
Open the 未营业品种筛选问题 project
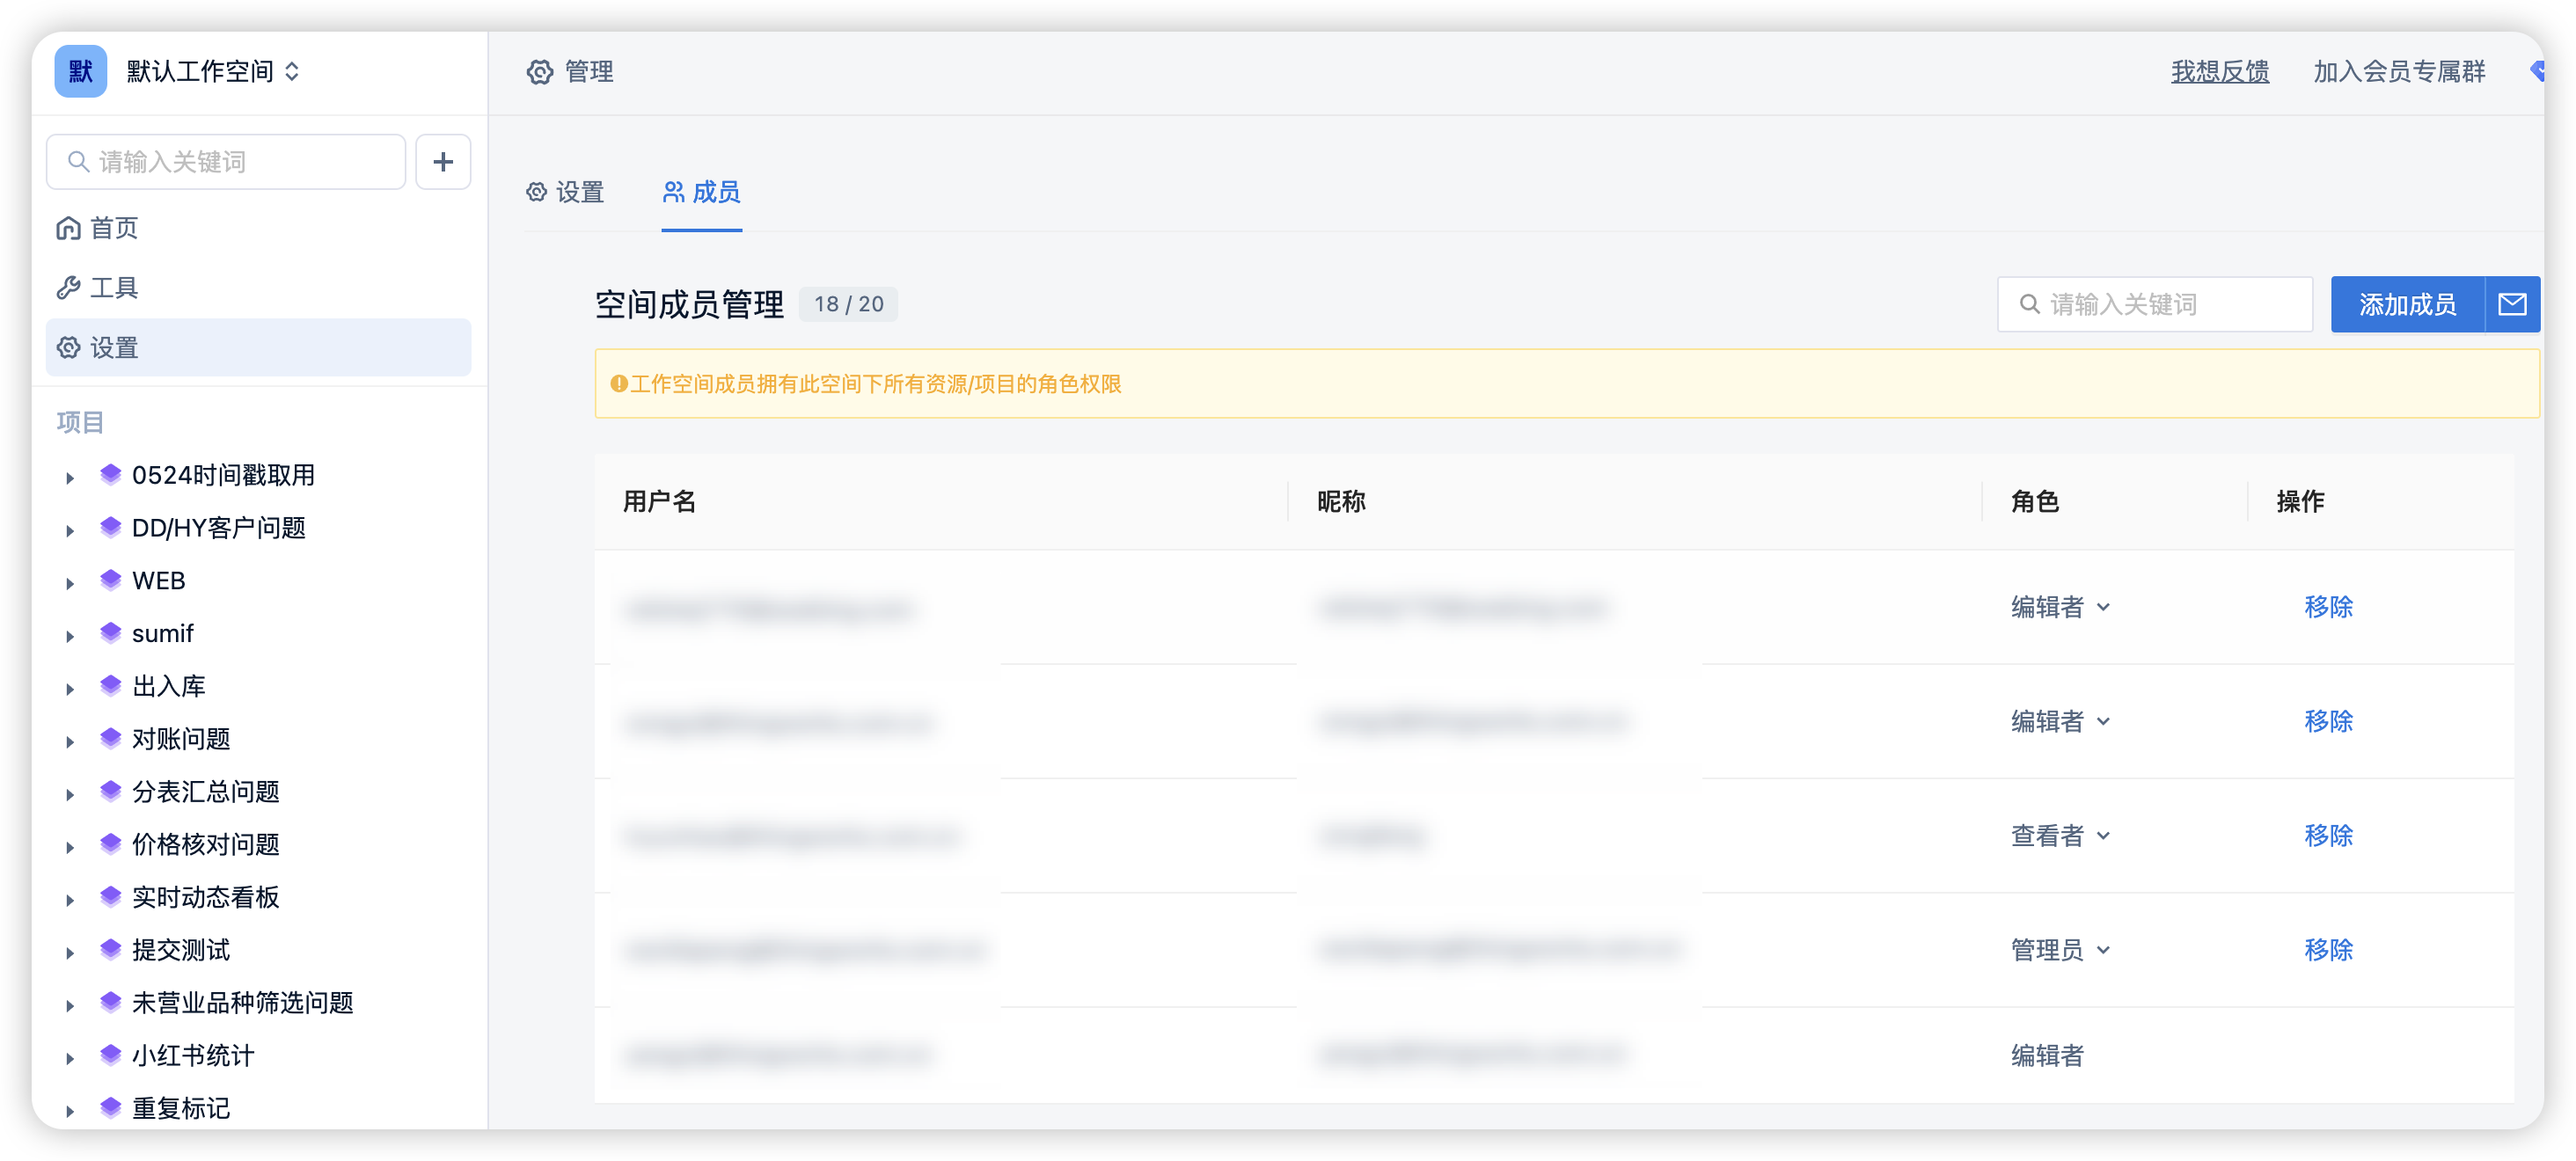pos(243,1002)
